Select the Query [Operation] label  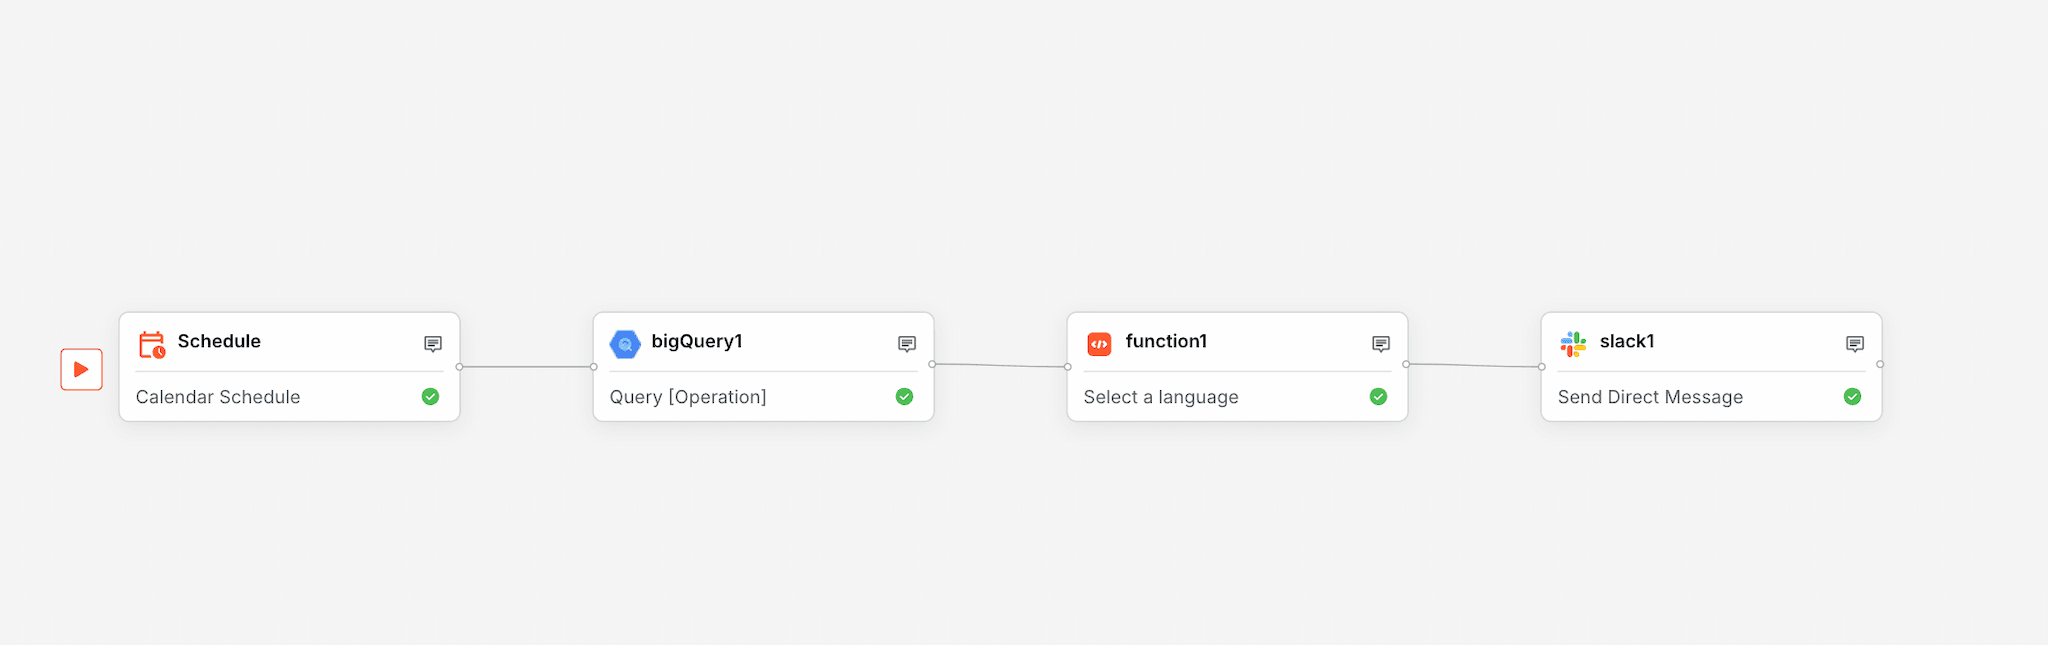688,397
